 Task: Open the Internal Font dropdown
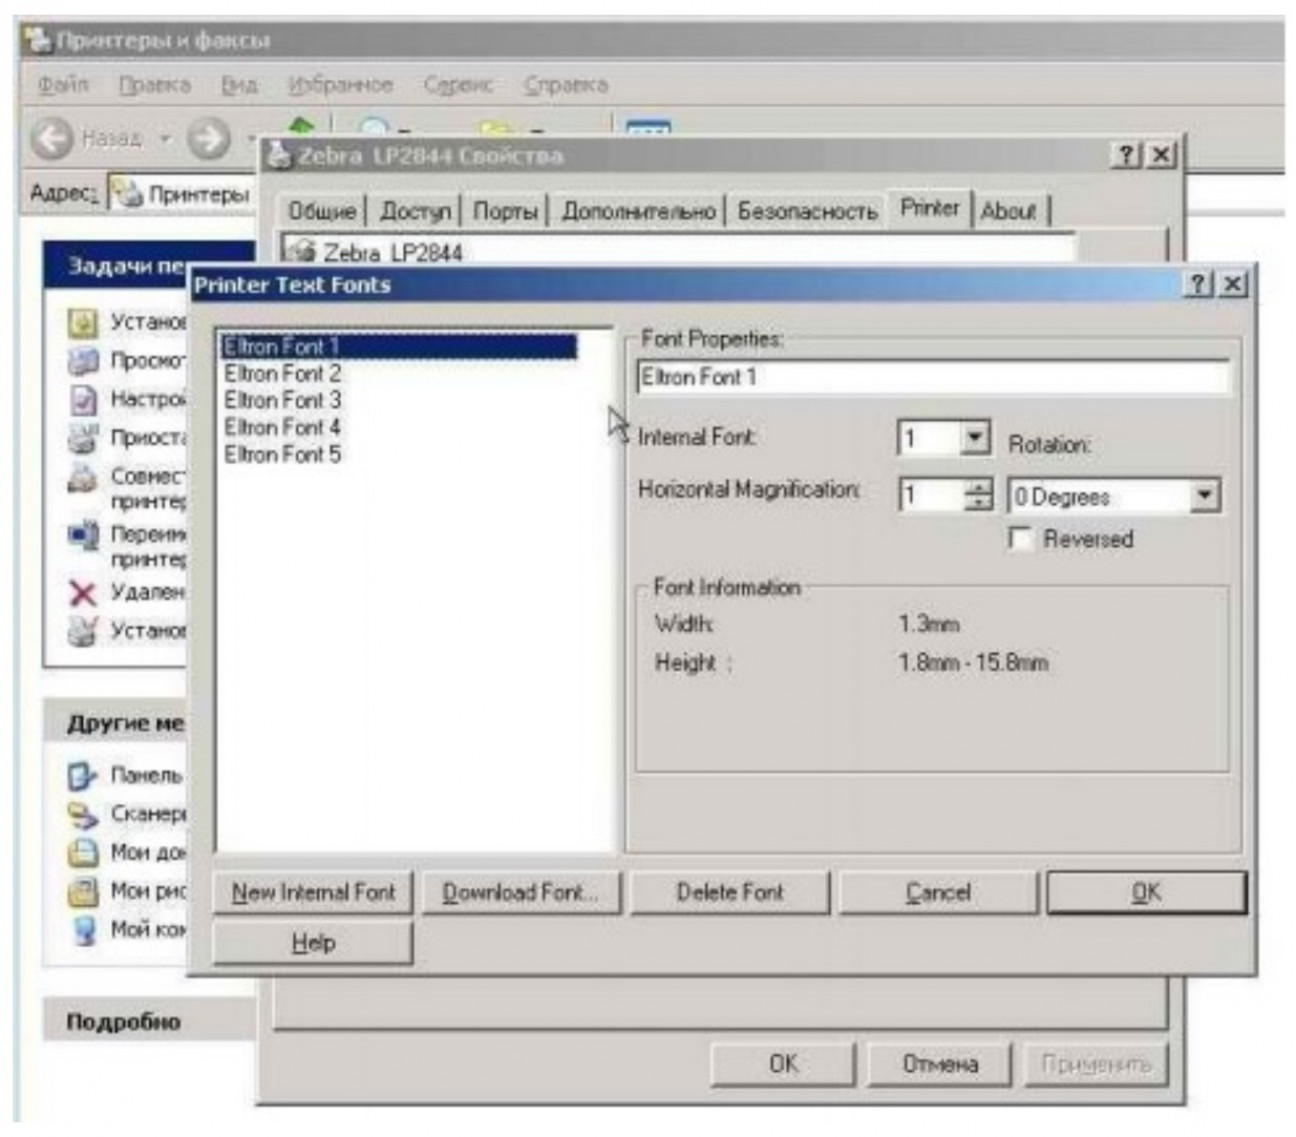click(x=974, y=438)
